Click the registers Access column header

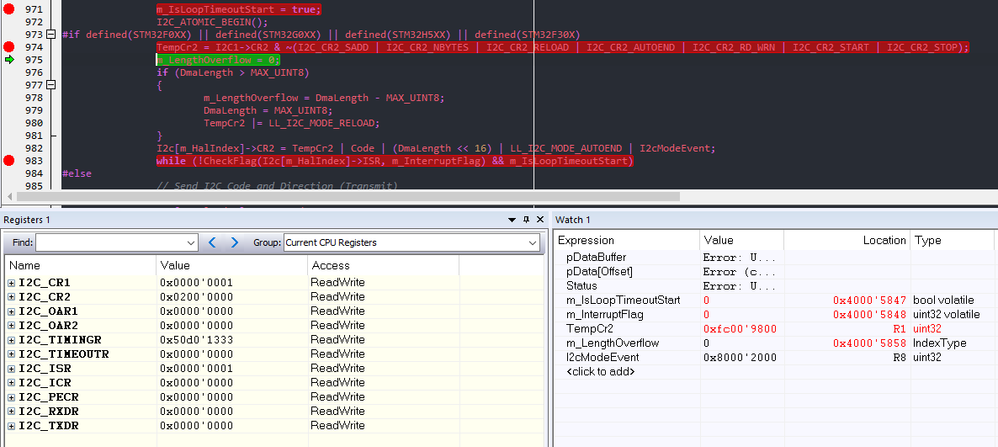pos(383,266)
